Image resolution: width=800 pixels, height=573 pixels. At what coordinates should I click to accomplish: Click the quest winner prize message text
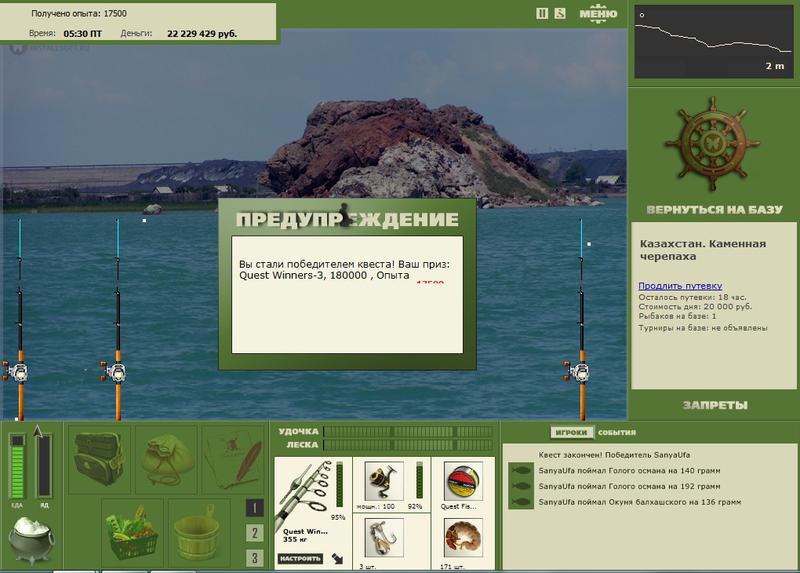point(344,270)
